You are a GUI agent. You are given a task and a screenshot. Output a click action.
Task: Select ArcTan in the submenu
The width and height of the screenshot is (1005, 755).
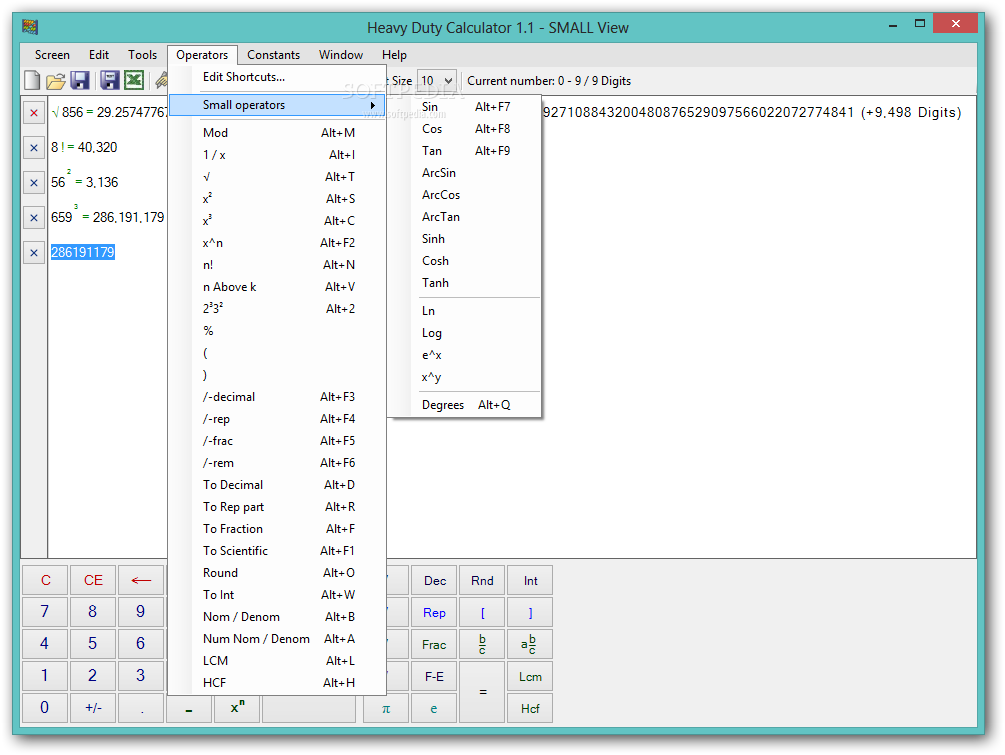[466, 217]
